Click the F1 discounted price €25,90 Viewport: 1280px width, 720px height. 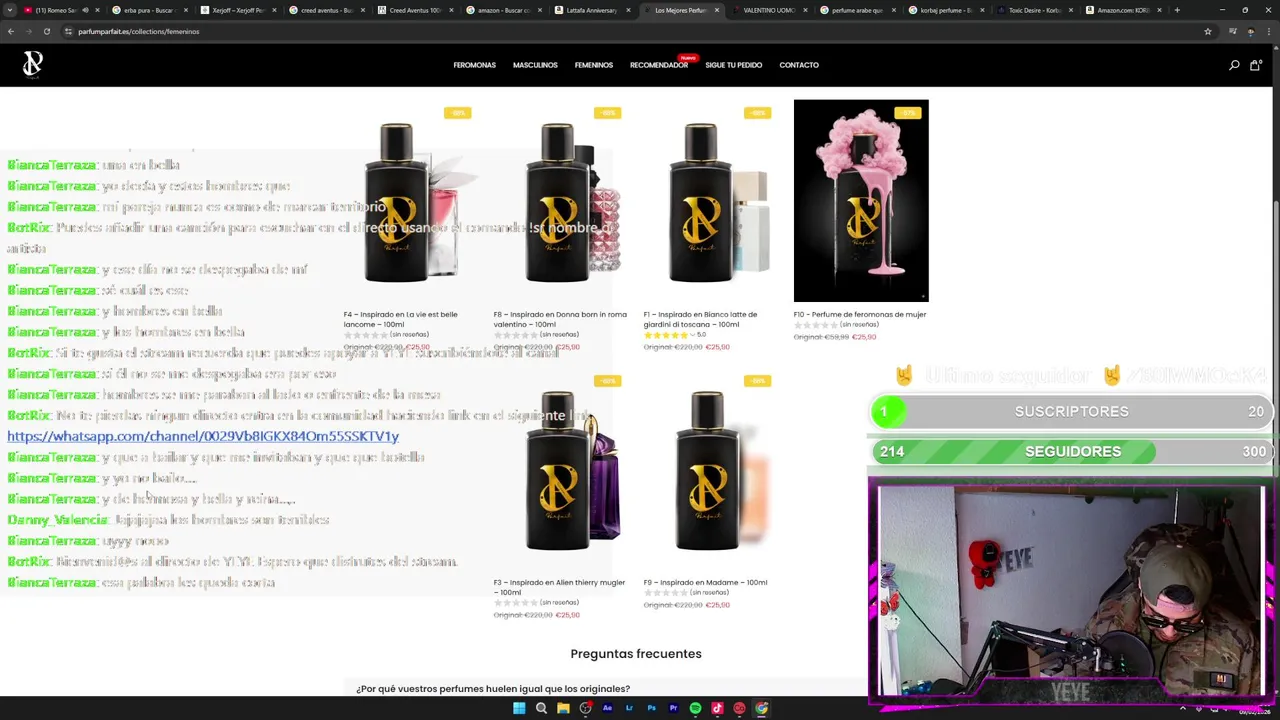[718, 347]
